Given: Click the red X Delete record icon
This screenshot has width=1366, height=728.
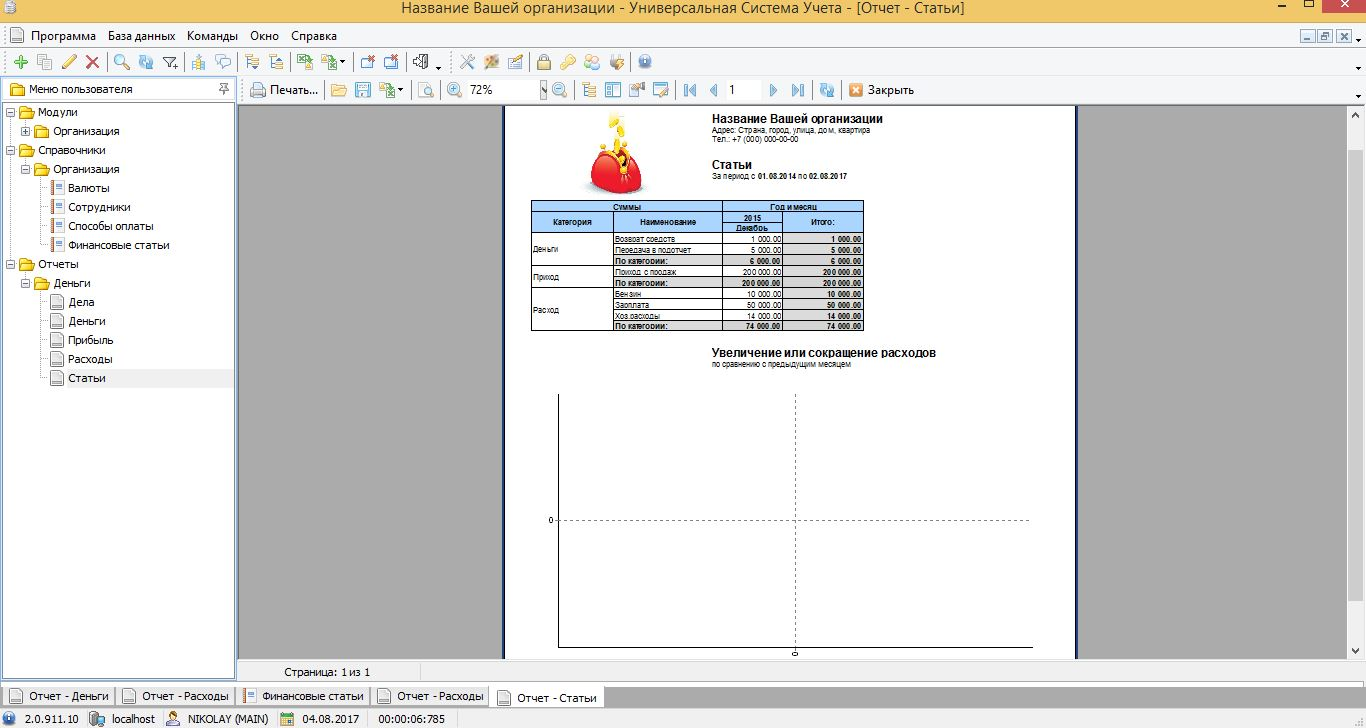Looking at the screenshot, I should [x=92, y=62].
